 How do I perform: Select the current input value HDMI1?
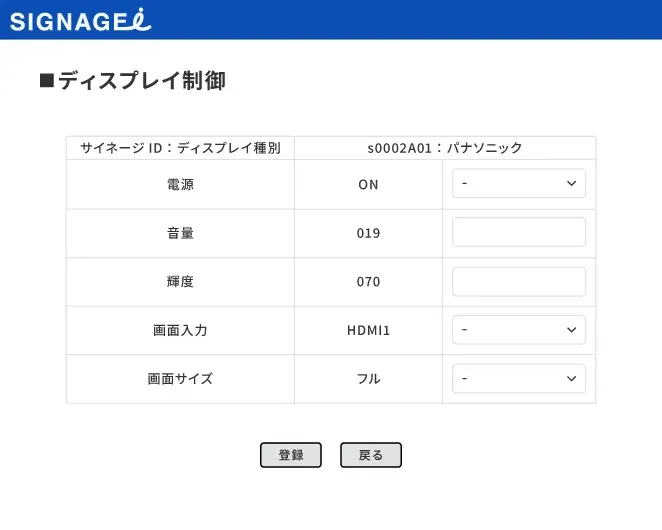(368, 331)
